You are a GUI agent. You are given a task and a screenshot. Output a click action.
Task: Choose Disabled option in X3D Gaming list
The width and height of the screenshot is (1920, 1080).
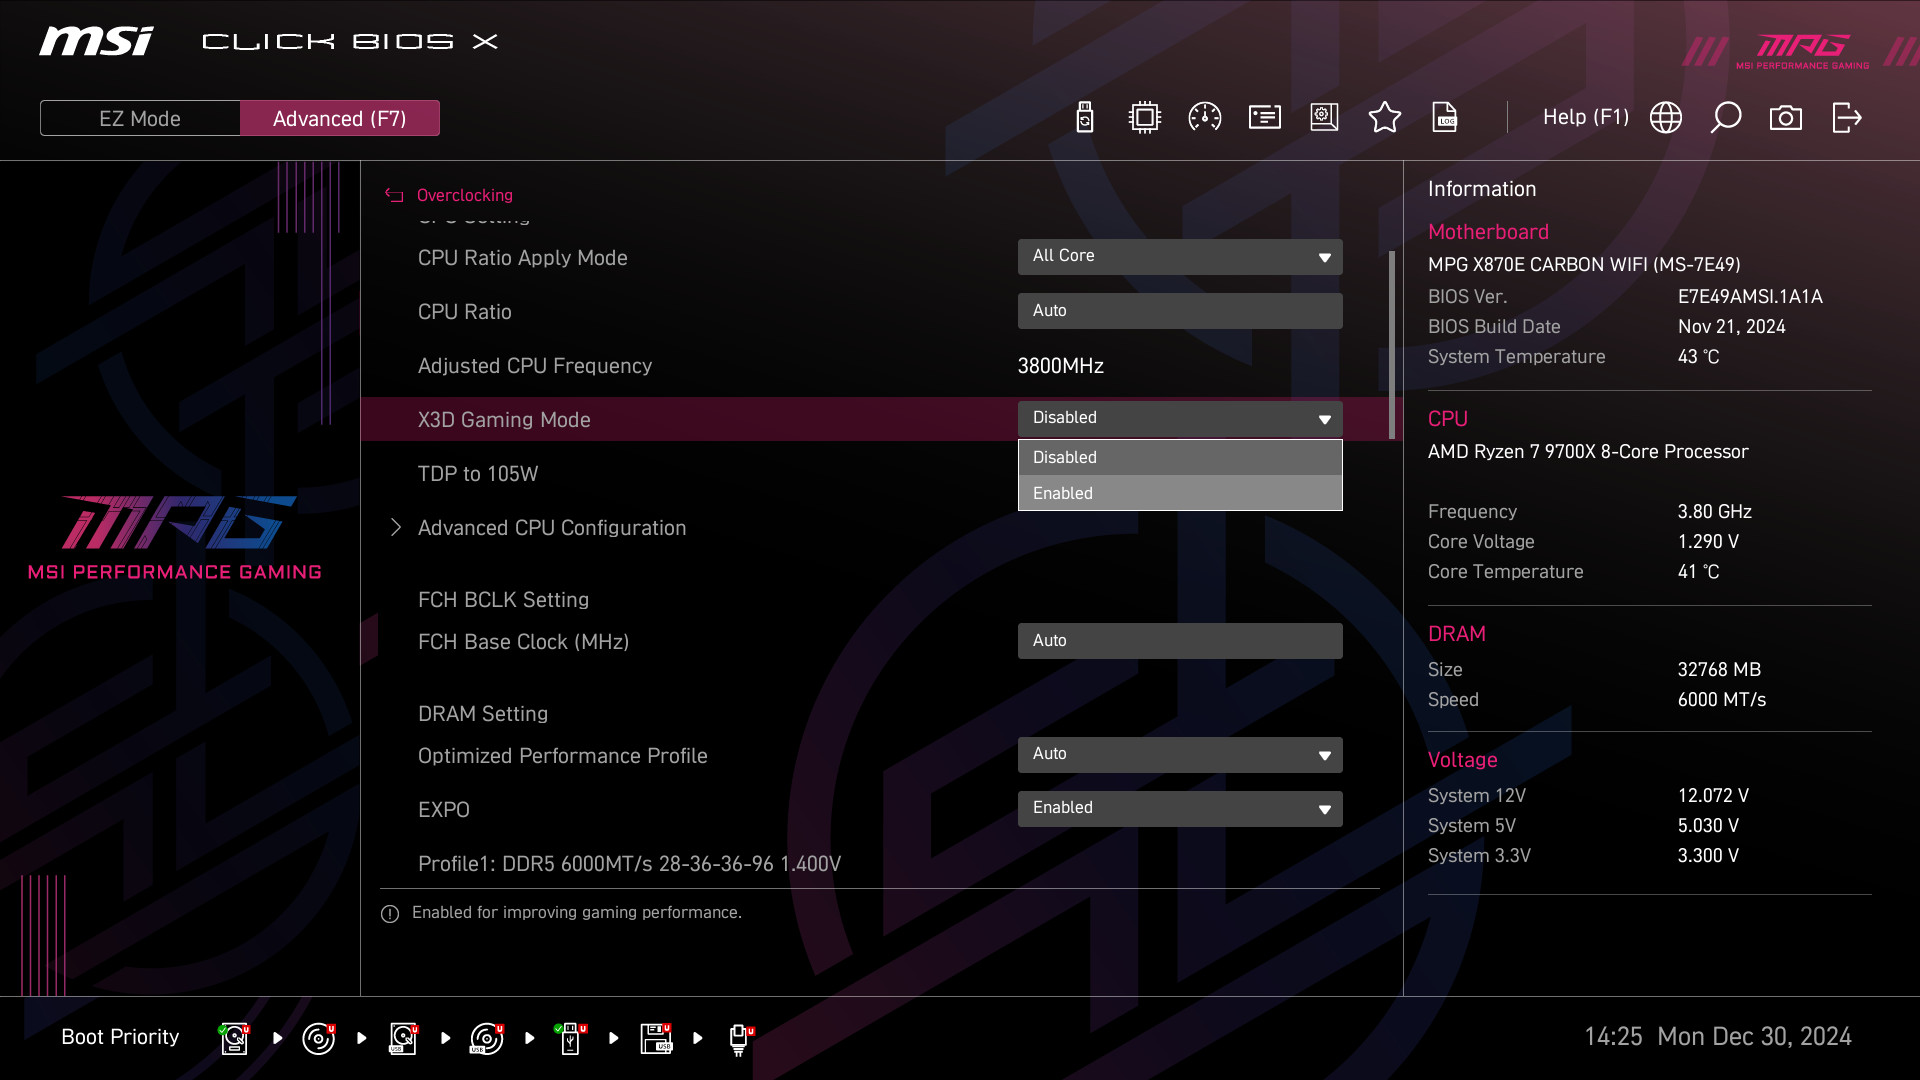coord(1180,457)
